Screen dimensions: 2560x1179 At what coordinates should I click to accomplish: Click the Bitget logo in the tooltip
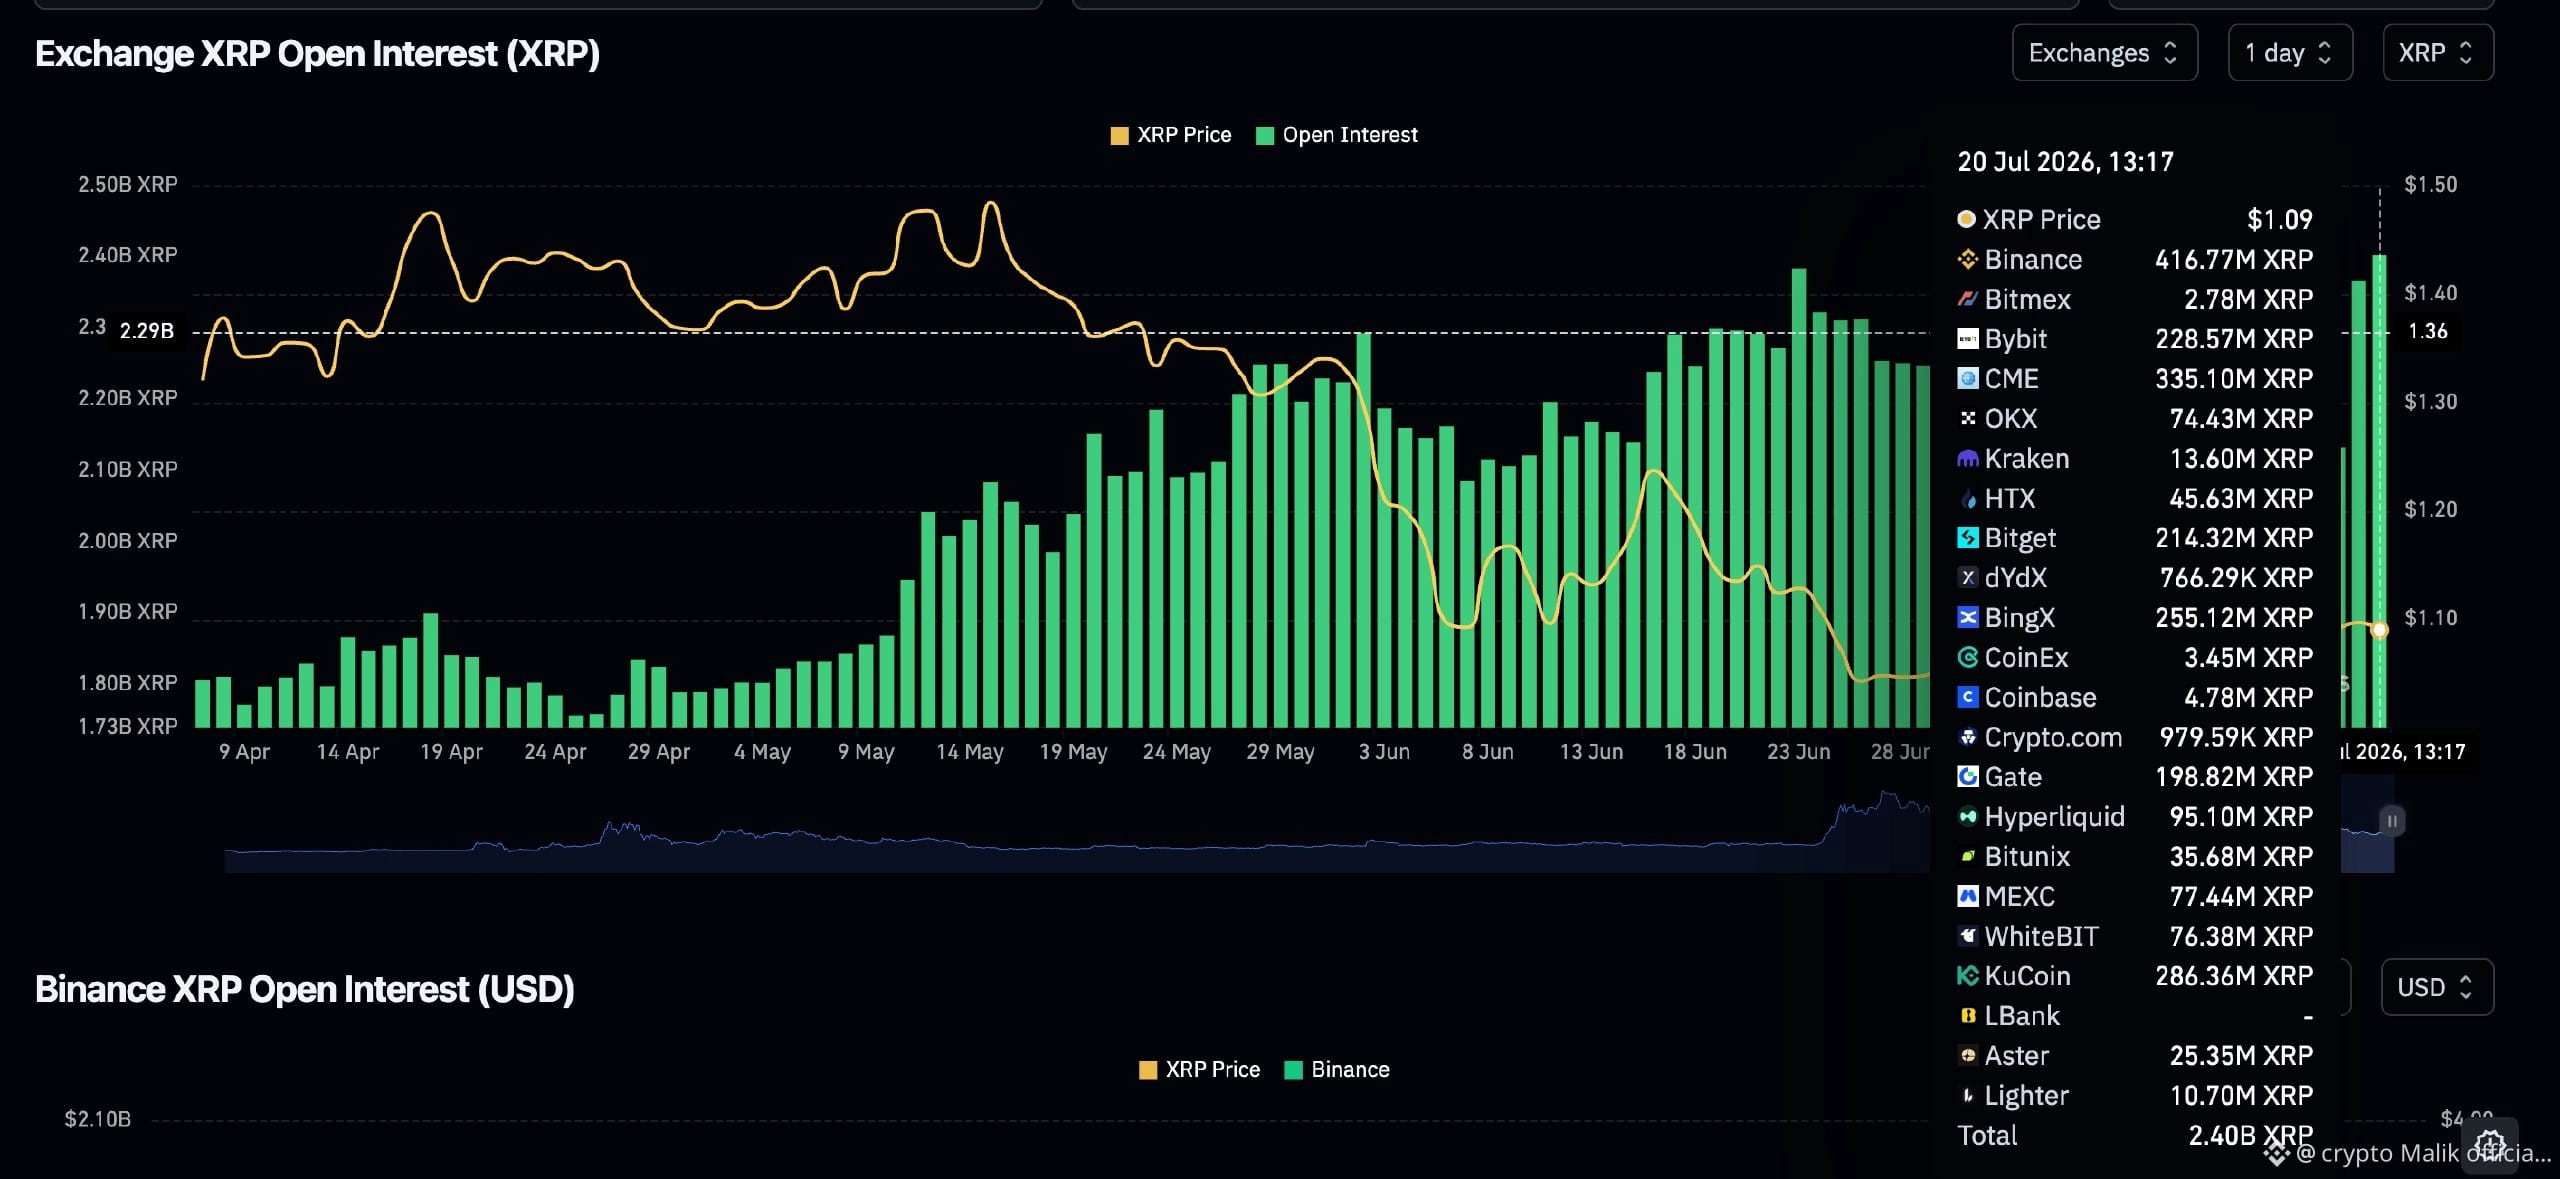[x=1967, y=538]
